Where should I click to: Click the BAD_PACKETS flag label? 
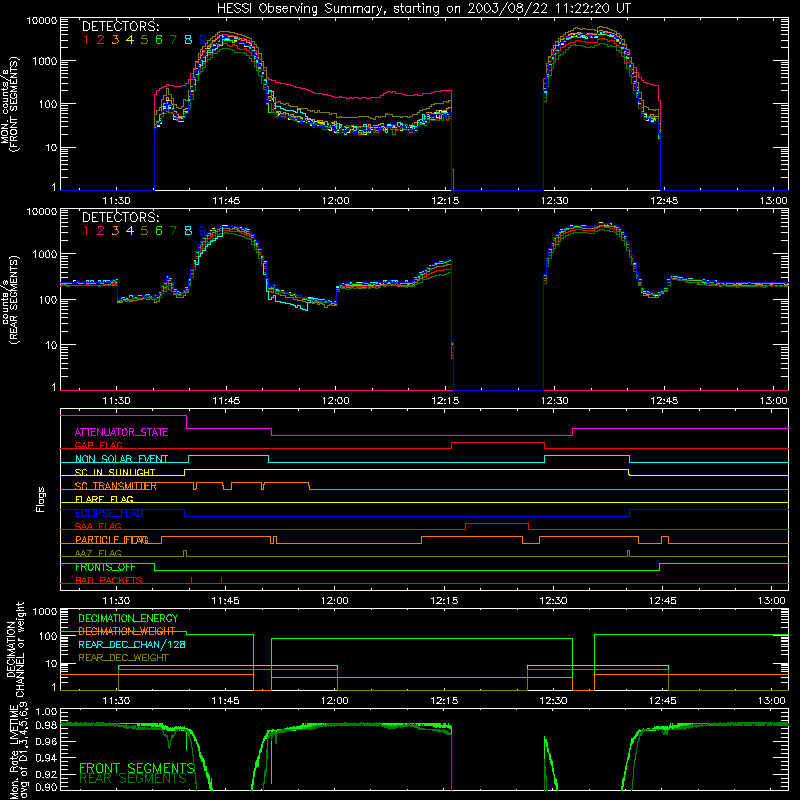tap(109, 581)
